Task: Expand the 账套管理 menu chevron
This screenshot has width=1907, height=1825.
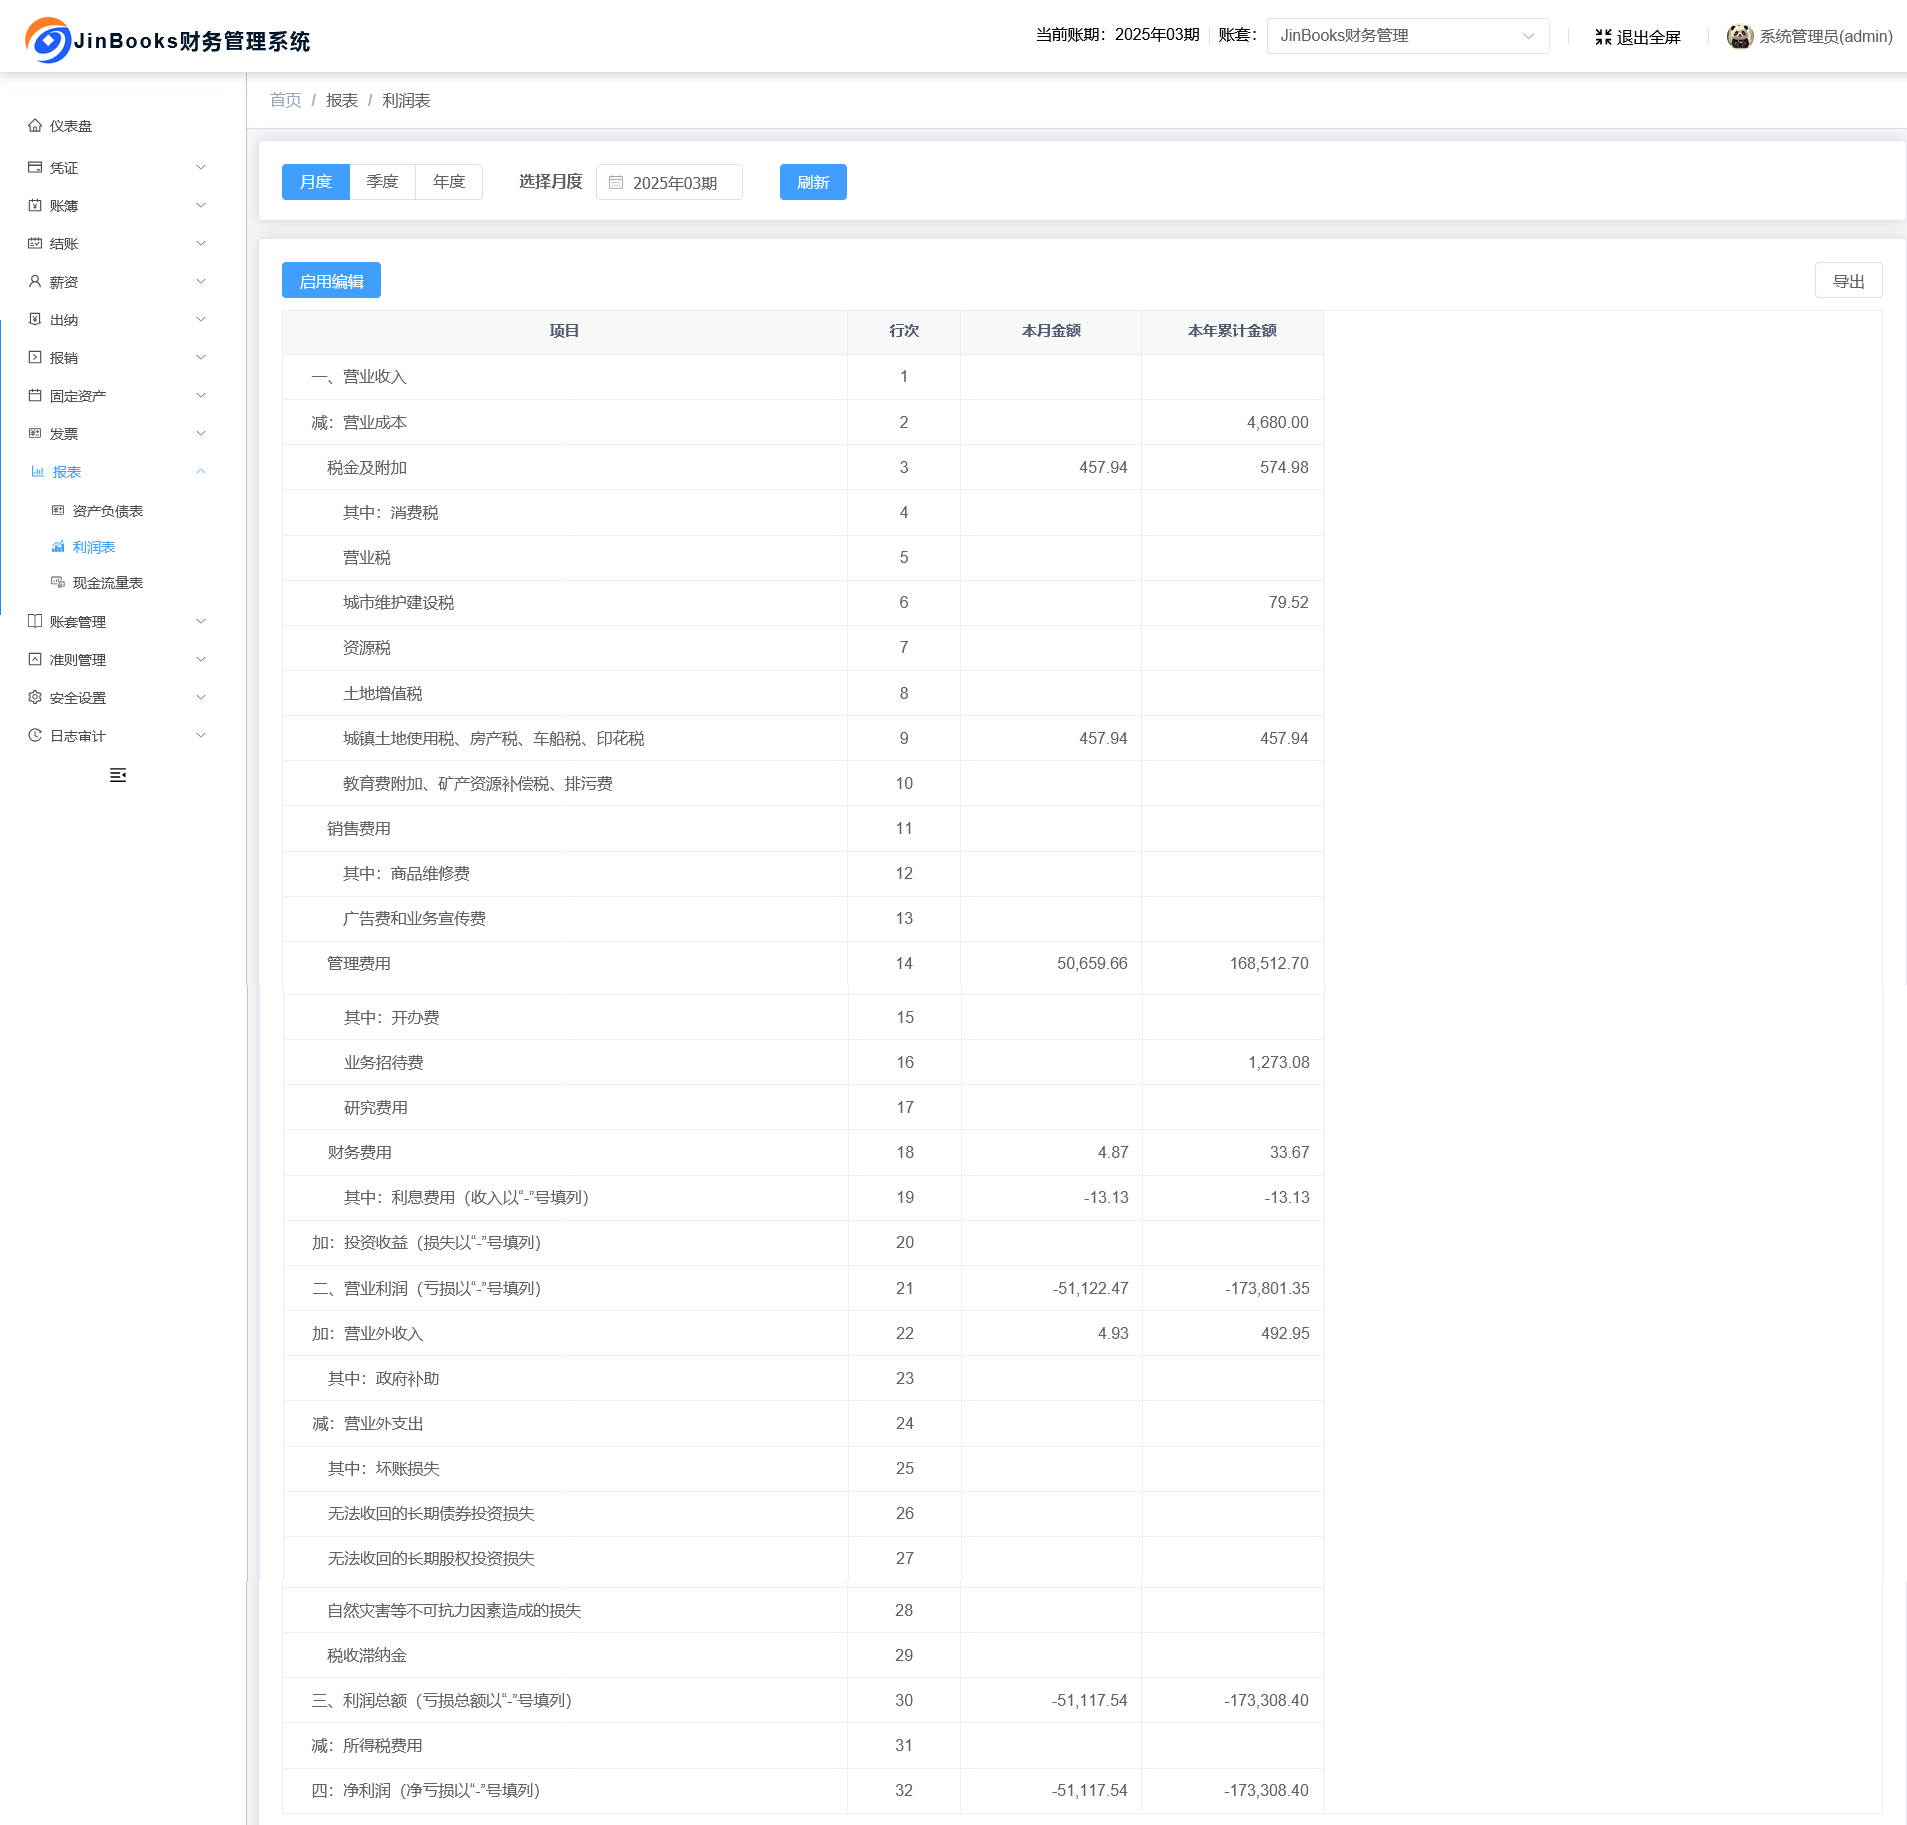Action: 201,621
